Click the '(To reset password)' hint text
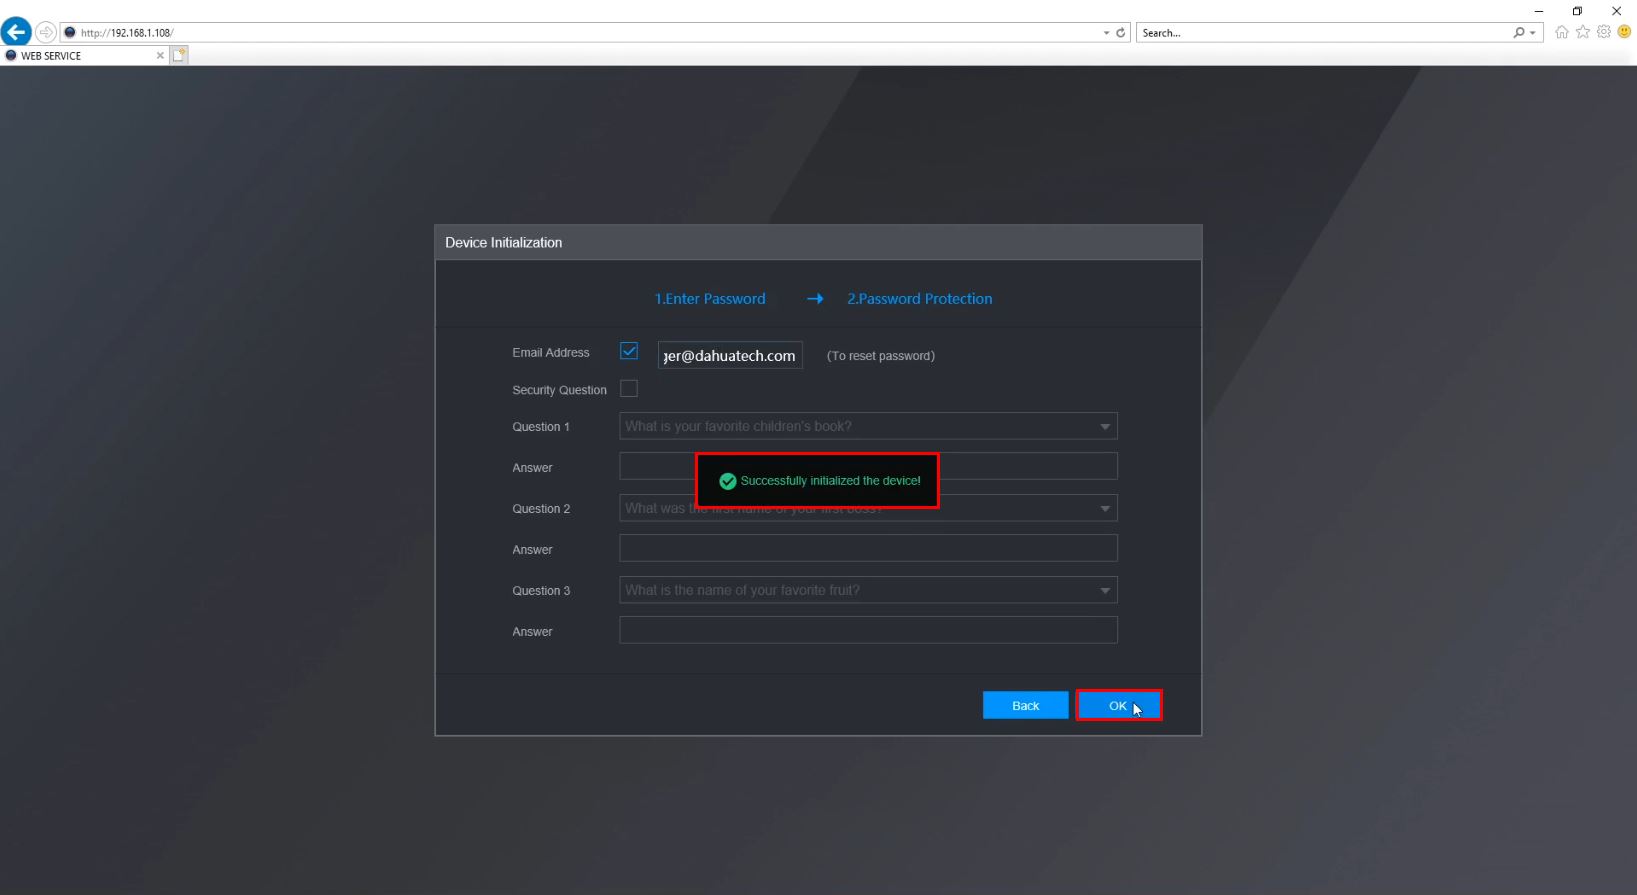Screen dimensions: 1637x895 point(881,356)
